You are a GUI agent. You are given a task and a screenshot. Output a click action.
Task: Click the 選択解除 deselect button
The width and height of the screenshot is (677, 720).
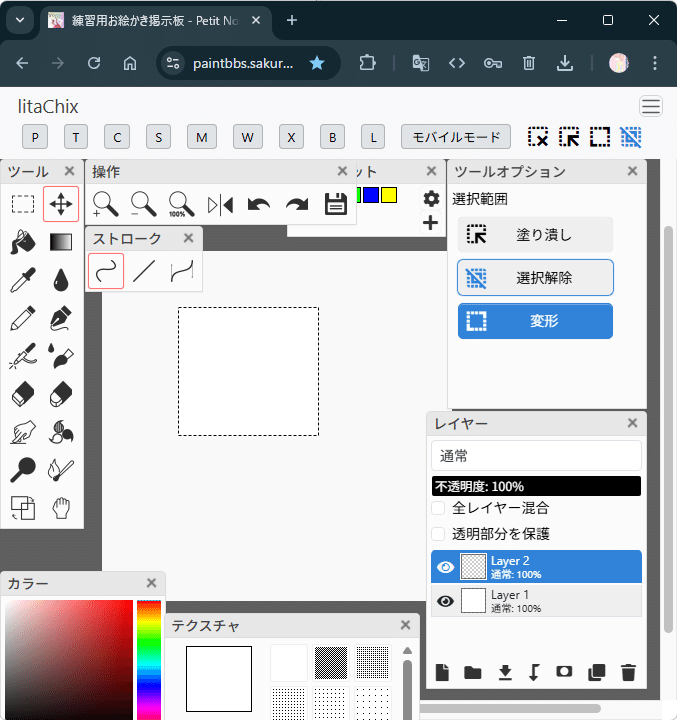pos(535,278)
